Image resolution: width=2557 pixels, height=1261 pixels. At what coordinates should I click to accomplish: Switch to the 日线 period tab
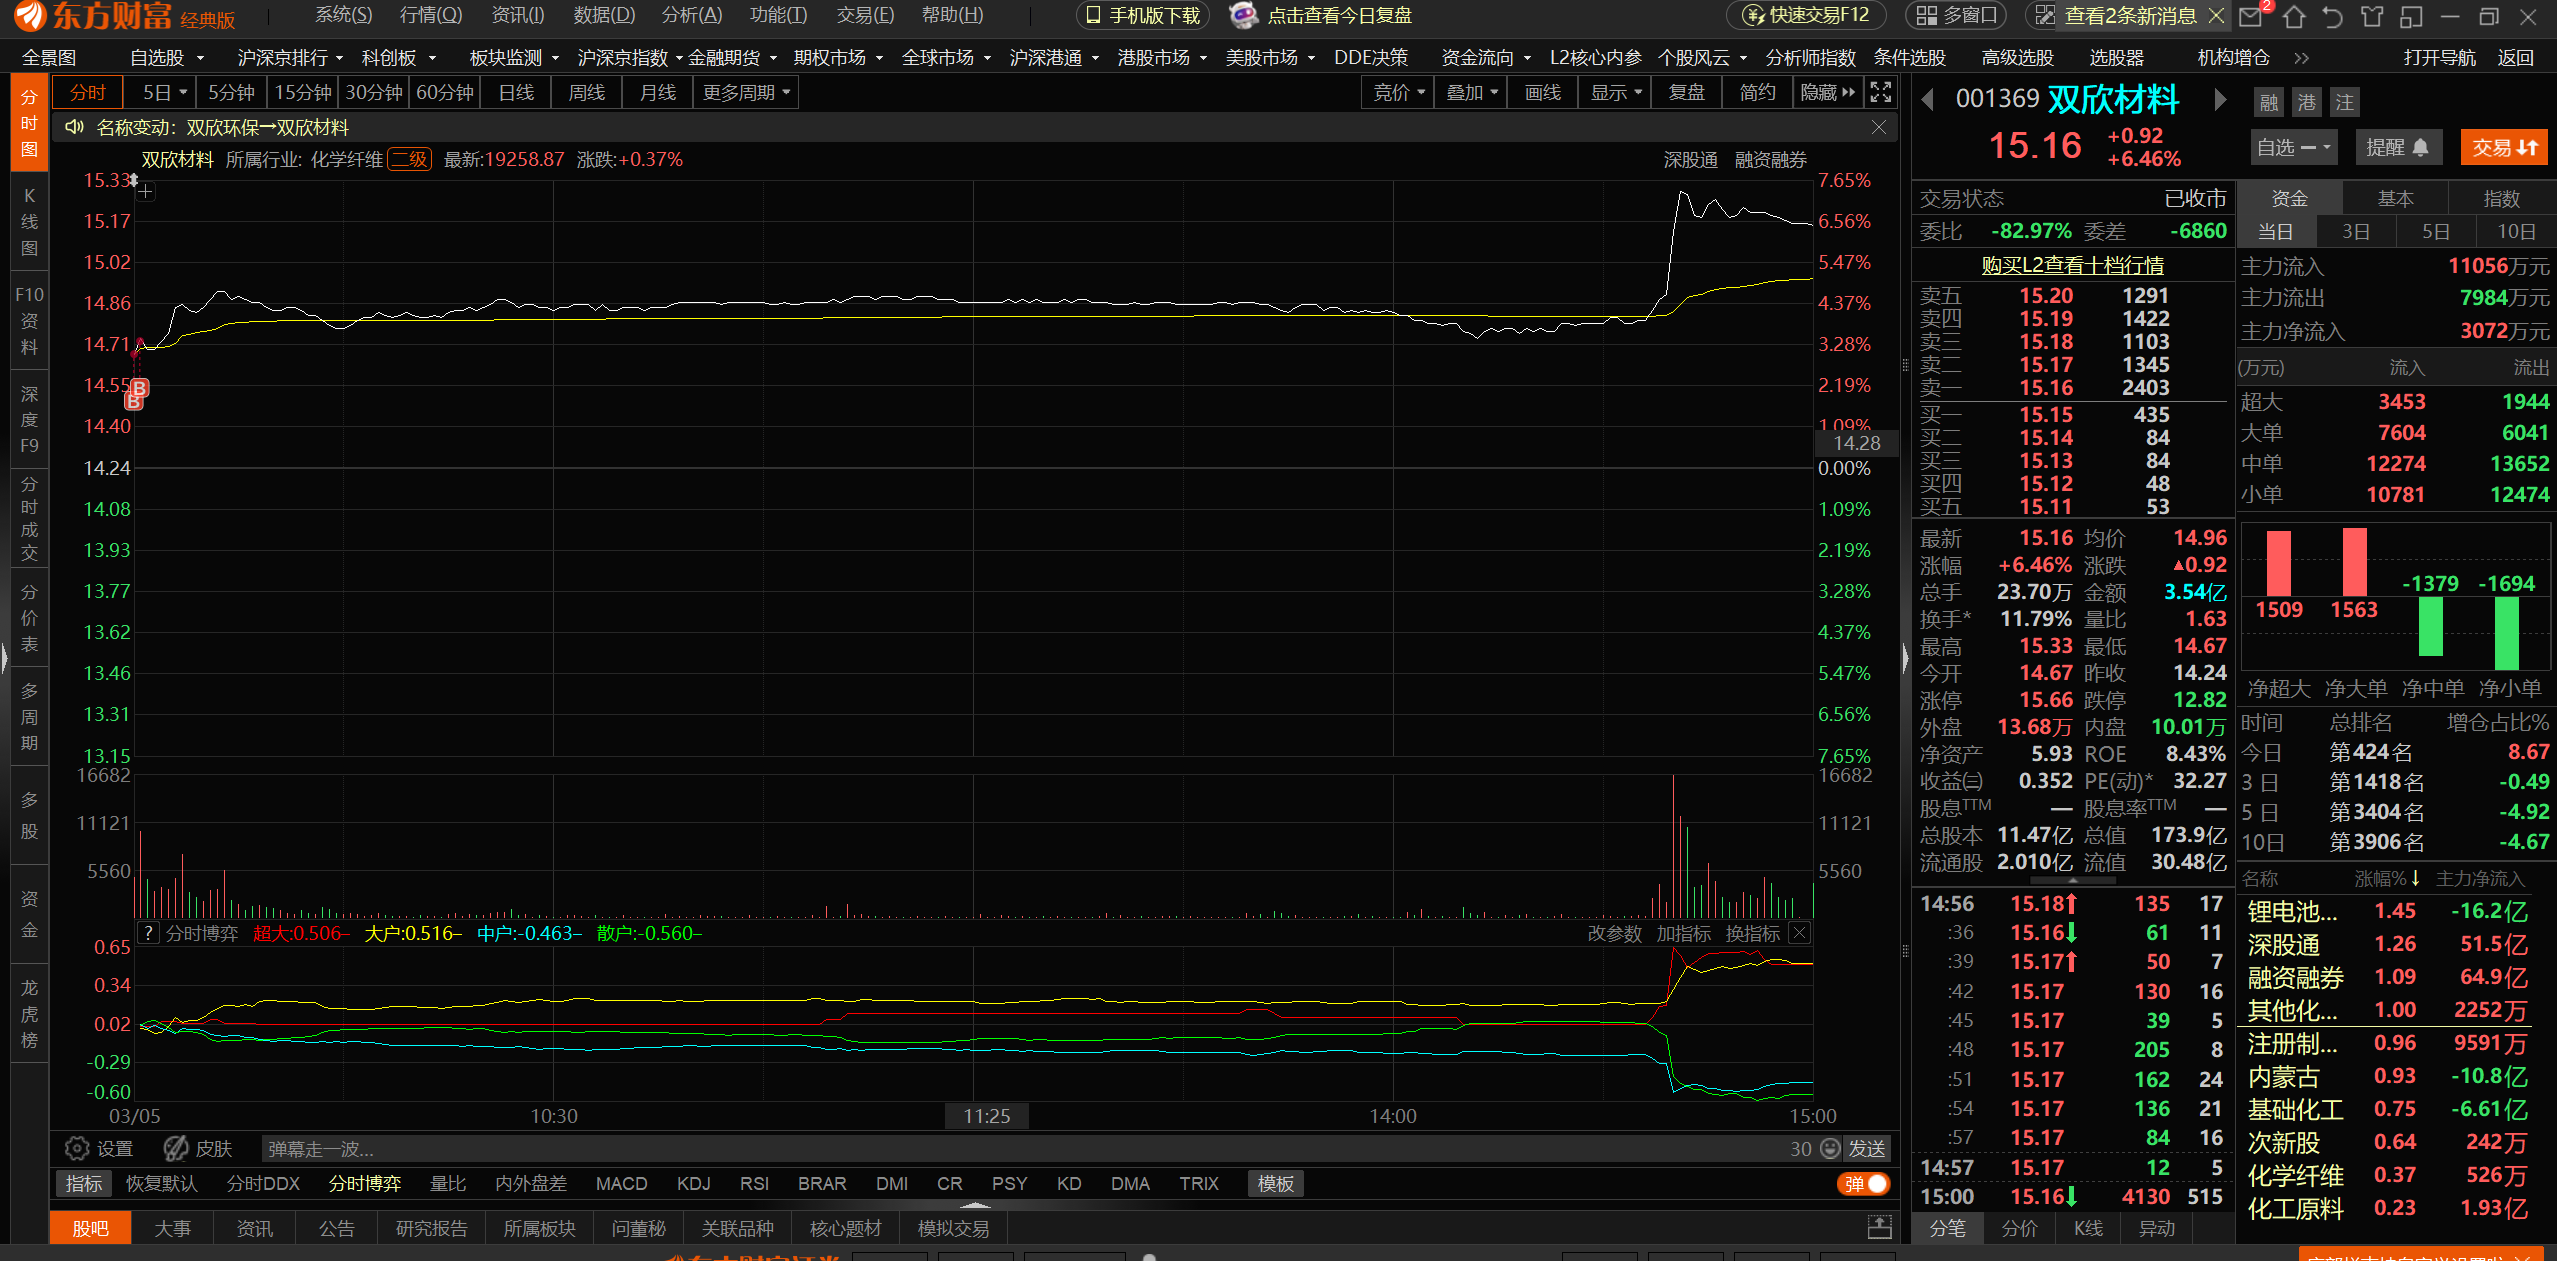(516, 92)
